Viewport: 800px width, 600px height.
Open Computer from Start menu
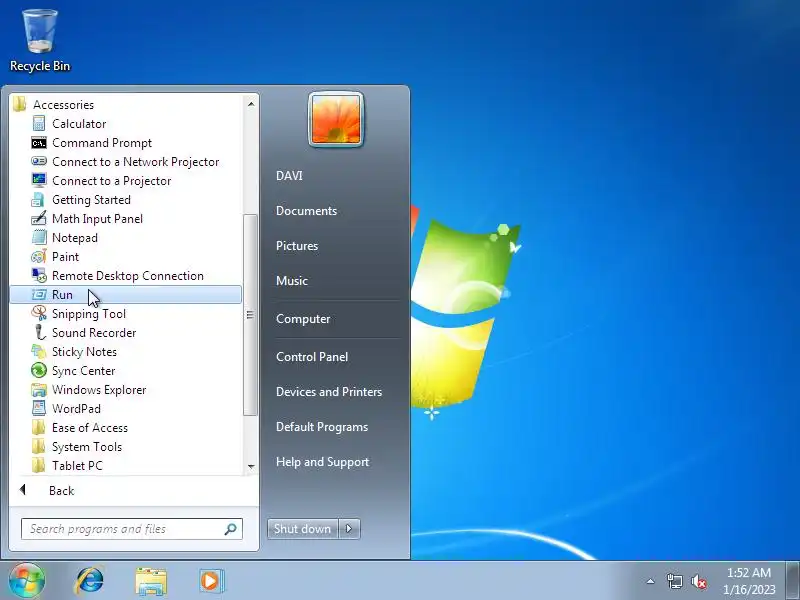[x=303, y=319]
